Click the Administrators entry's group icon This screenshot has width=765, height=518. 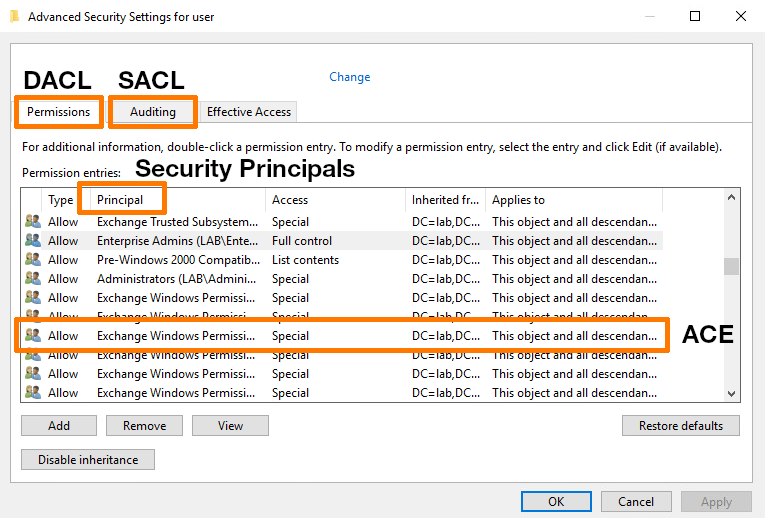tap(33, 279)
